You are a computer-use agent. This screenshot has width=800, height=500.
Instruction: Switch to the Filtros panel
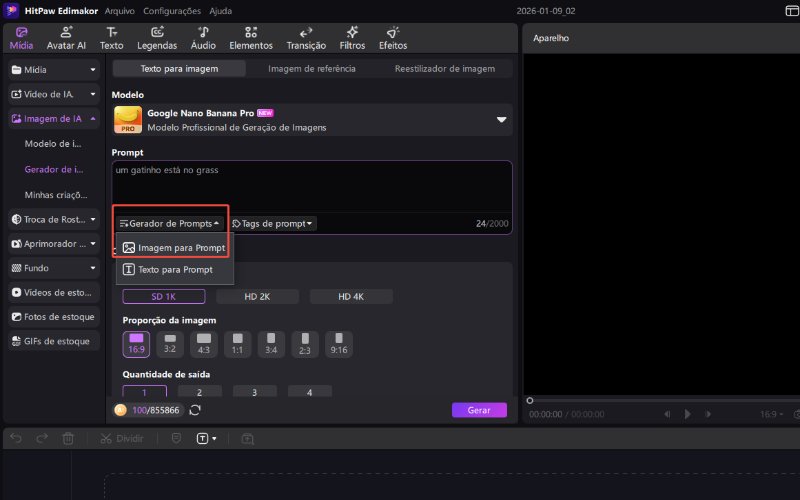pyautogui.click(x=352, y=38)
